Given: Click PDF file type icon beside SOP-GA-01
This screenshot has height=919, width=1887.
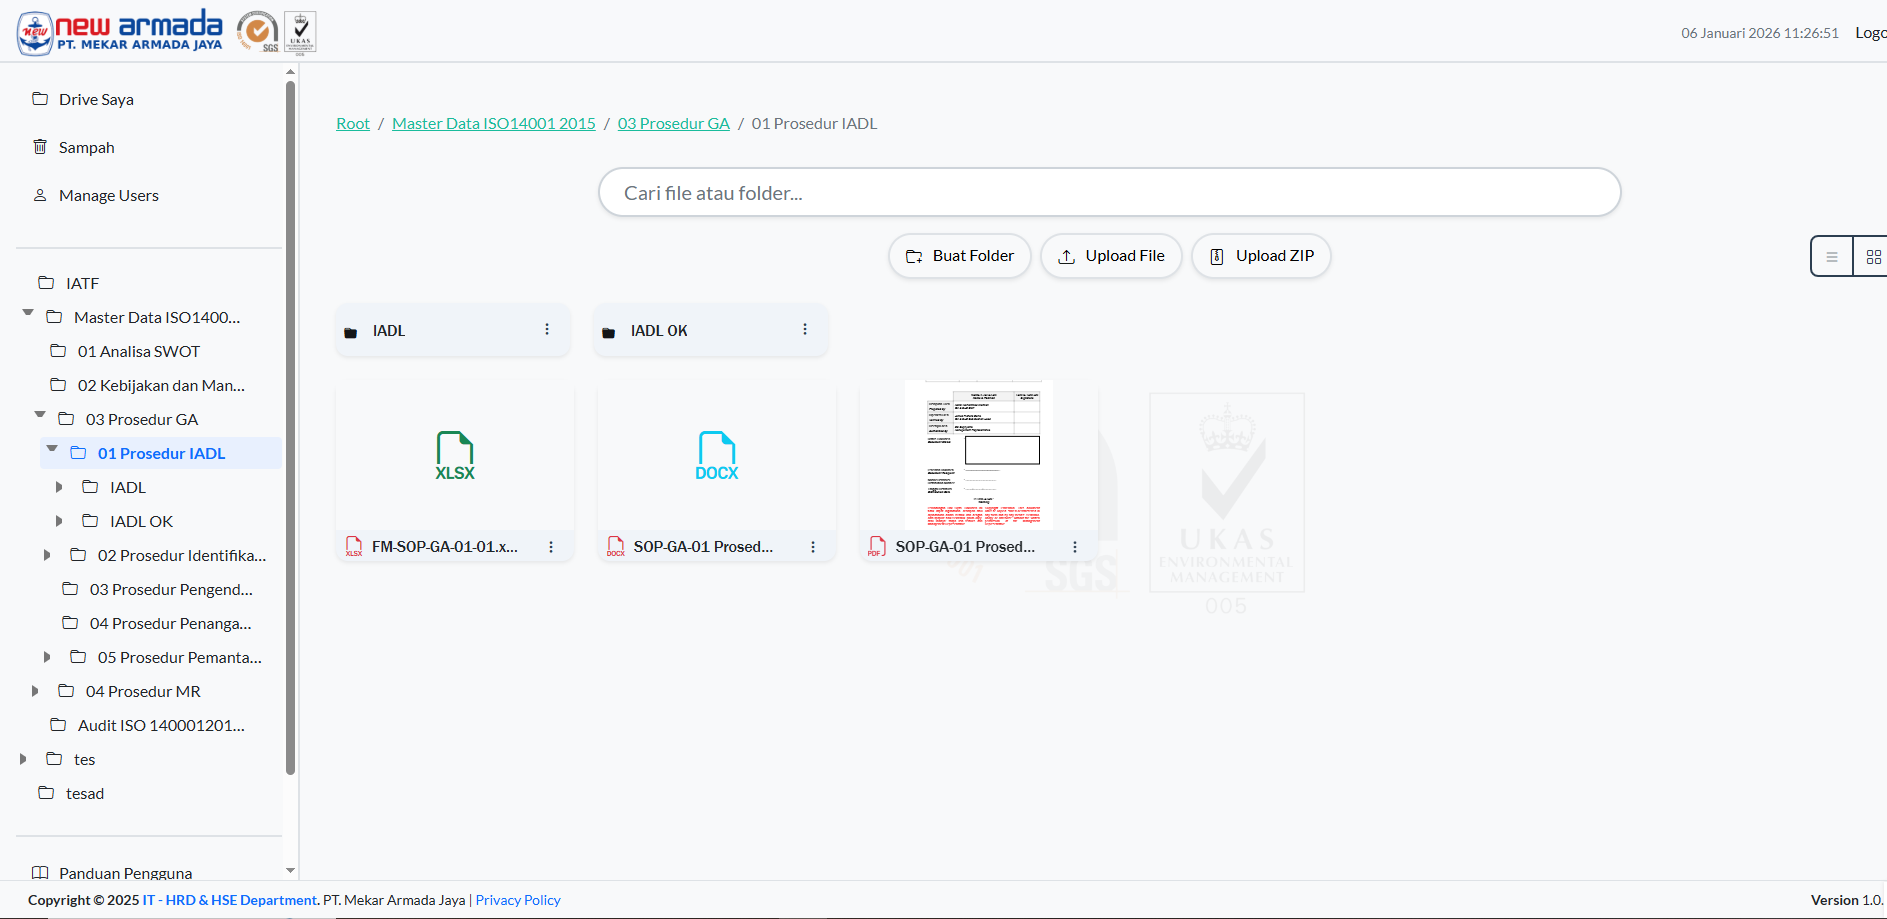Looking at the screenshot, I should pos(877,546).
